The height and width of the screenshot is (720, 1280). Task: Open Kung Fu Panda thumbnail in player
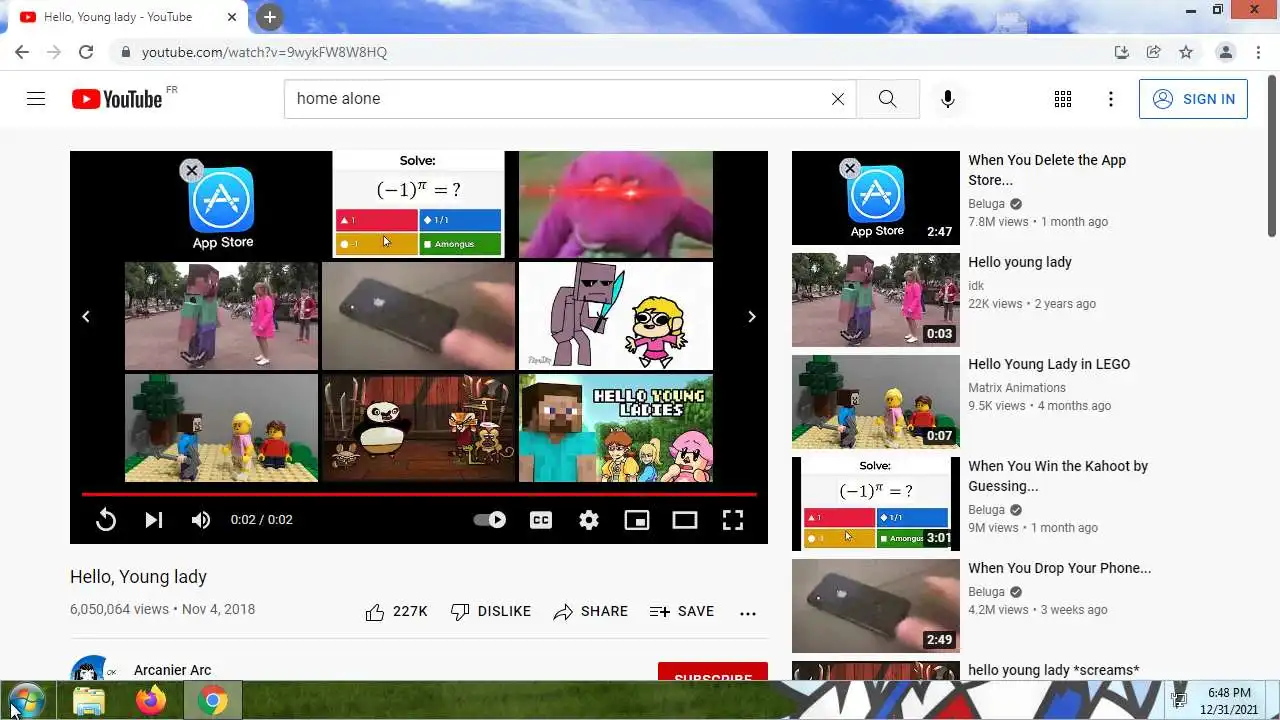tap(418, 428)
